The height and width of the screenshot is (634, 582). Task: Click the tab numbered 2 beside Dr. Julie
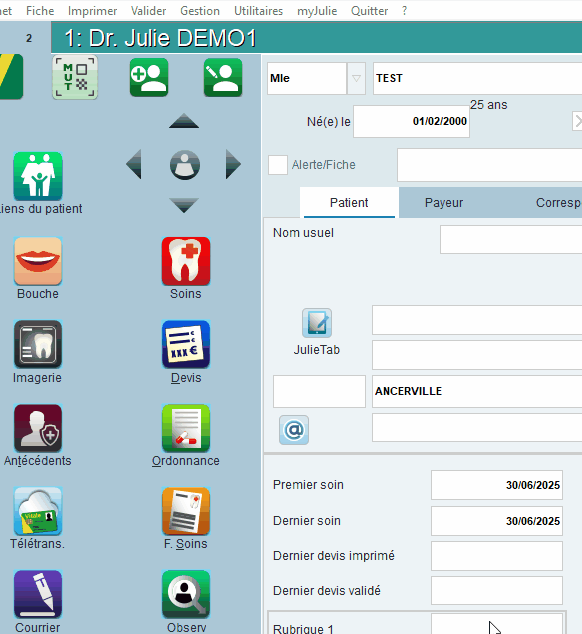[29, 38]
